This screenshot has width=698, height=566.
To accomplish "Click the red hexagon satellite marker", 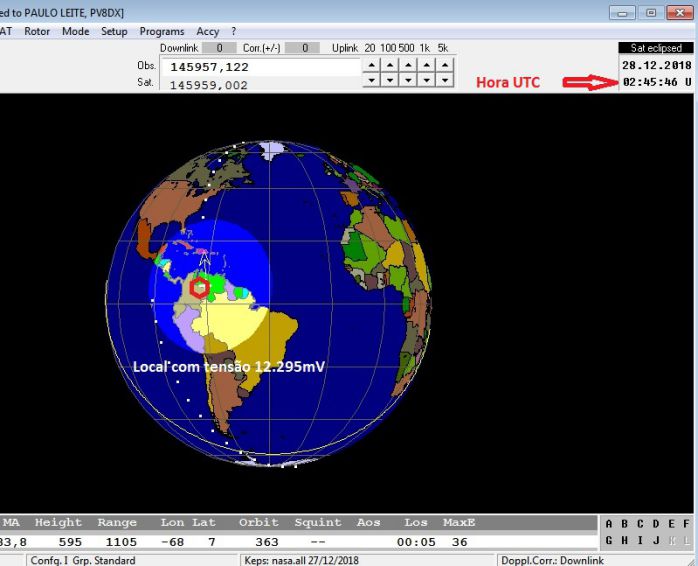I will click(x=200, y=288).
